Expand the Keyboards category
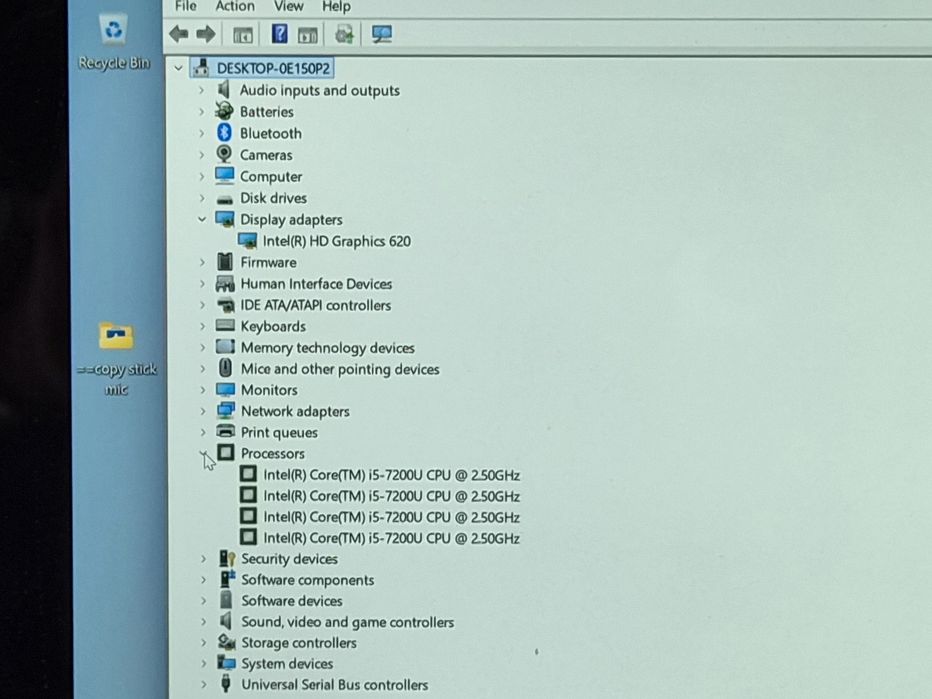Viewport: 932px width, 699px height. [202, 326]
